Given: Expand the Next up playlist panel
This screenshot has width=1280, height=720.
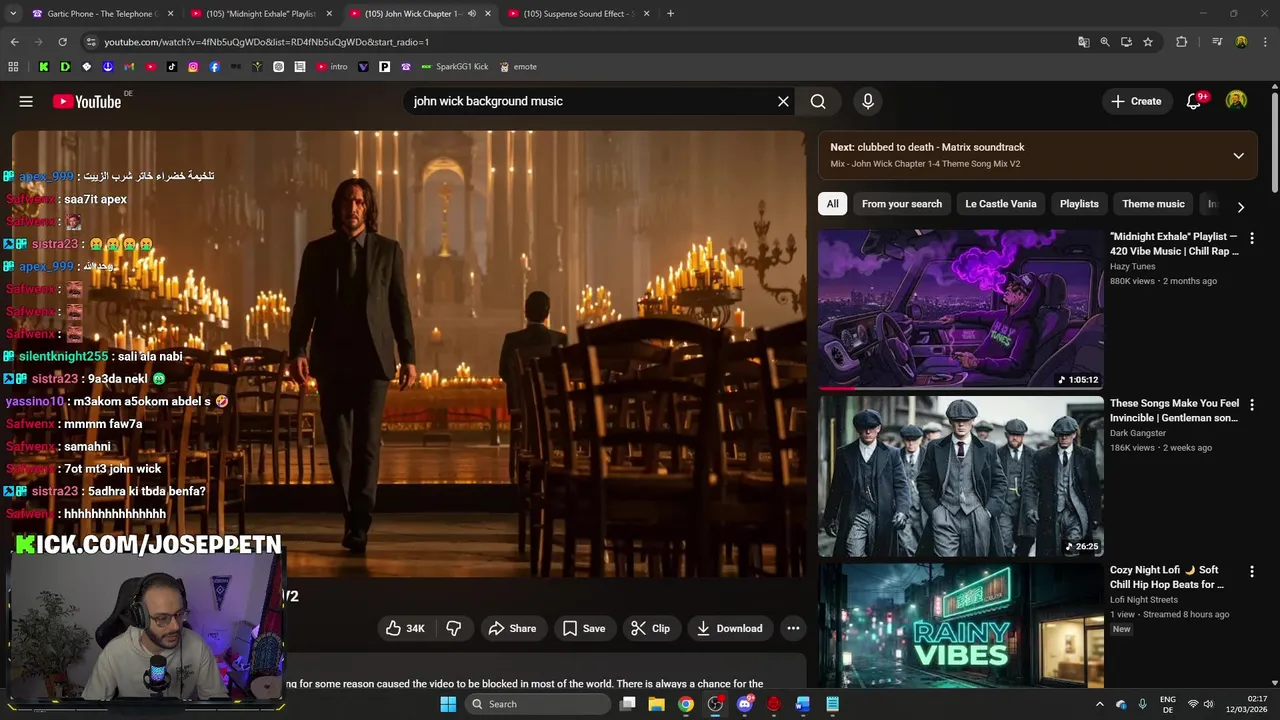Looking at the screenshot, I should (1238, 155).
